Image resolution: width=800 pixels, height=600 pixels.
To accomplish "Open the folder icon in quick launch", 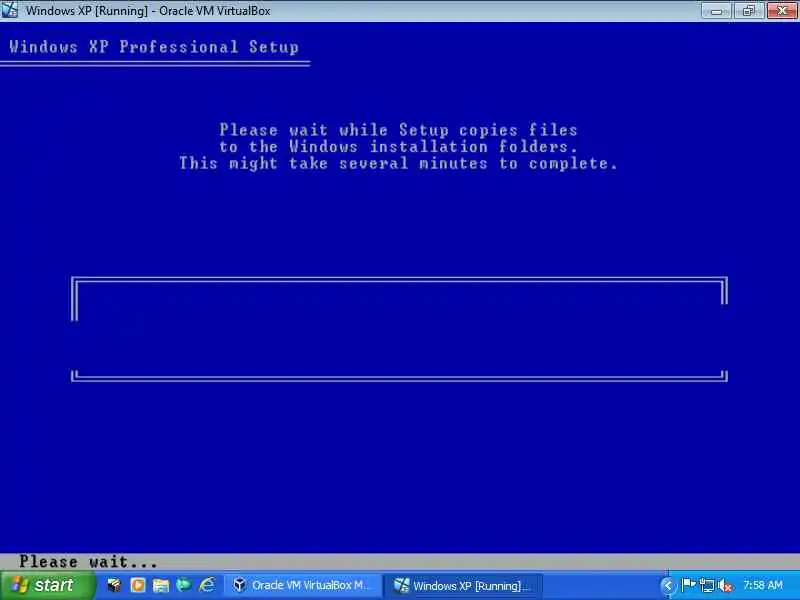I will tap(161, 585).
